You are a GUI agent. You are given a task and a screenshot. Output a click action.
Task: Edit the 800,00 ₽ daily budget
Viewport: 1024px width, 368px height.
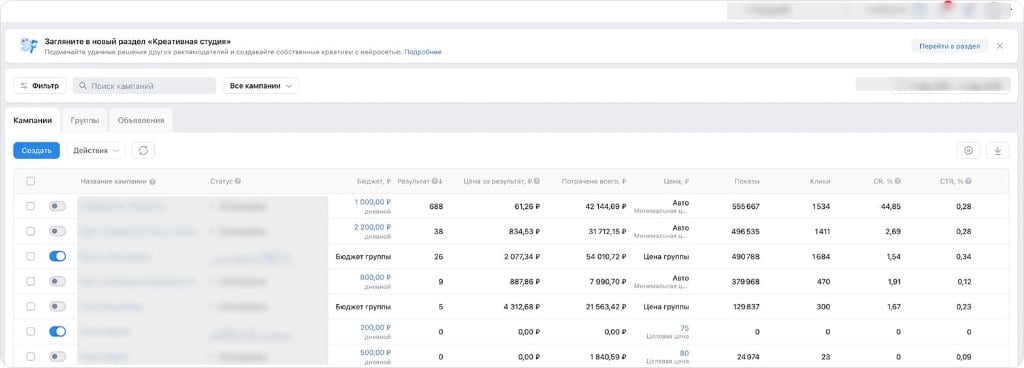[x=376, y=277]
